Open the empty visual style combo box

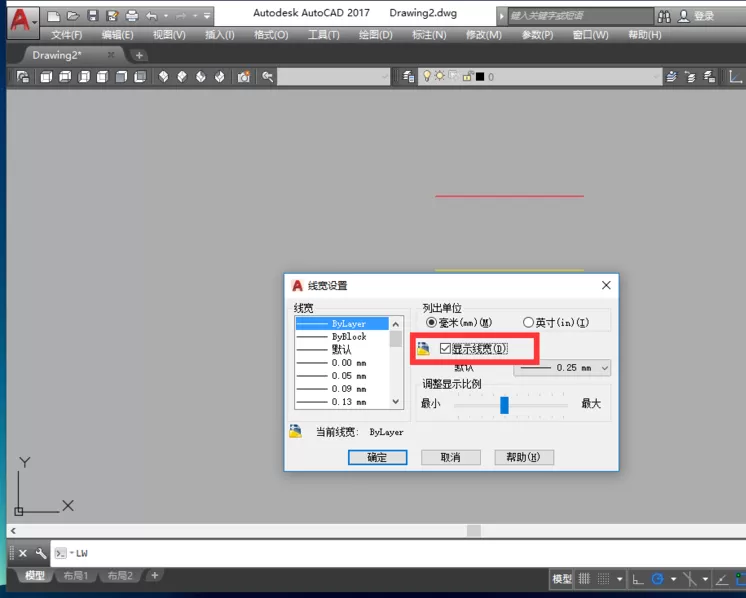(x=334, y=77)
